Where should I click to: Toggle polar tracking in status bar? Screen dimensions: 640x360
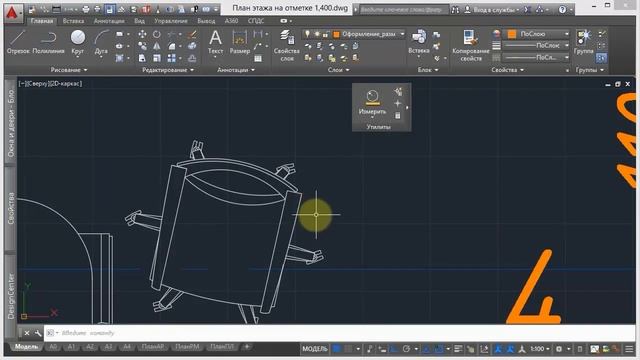(406, 349)
